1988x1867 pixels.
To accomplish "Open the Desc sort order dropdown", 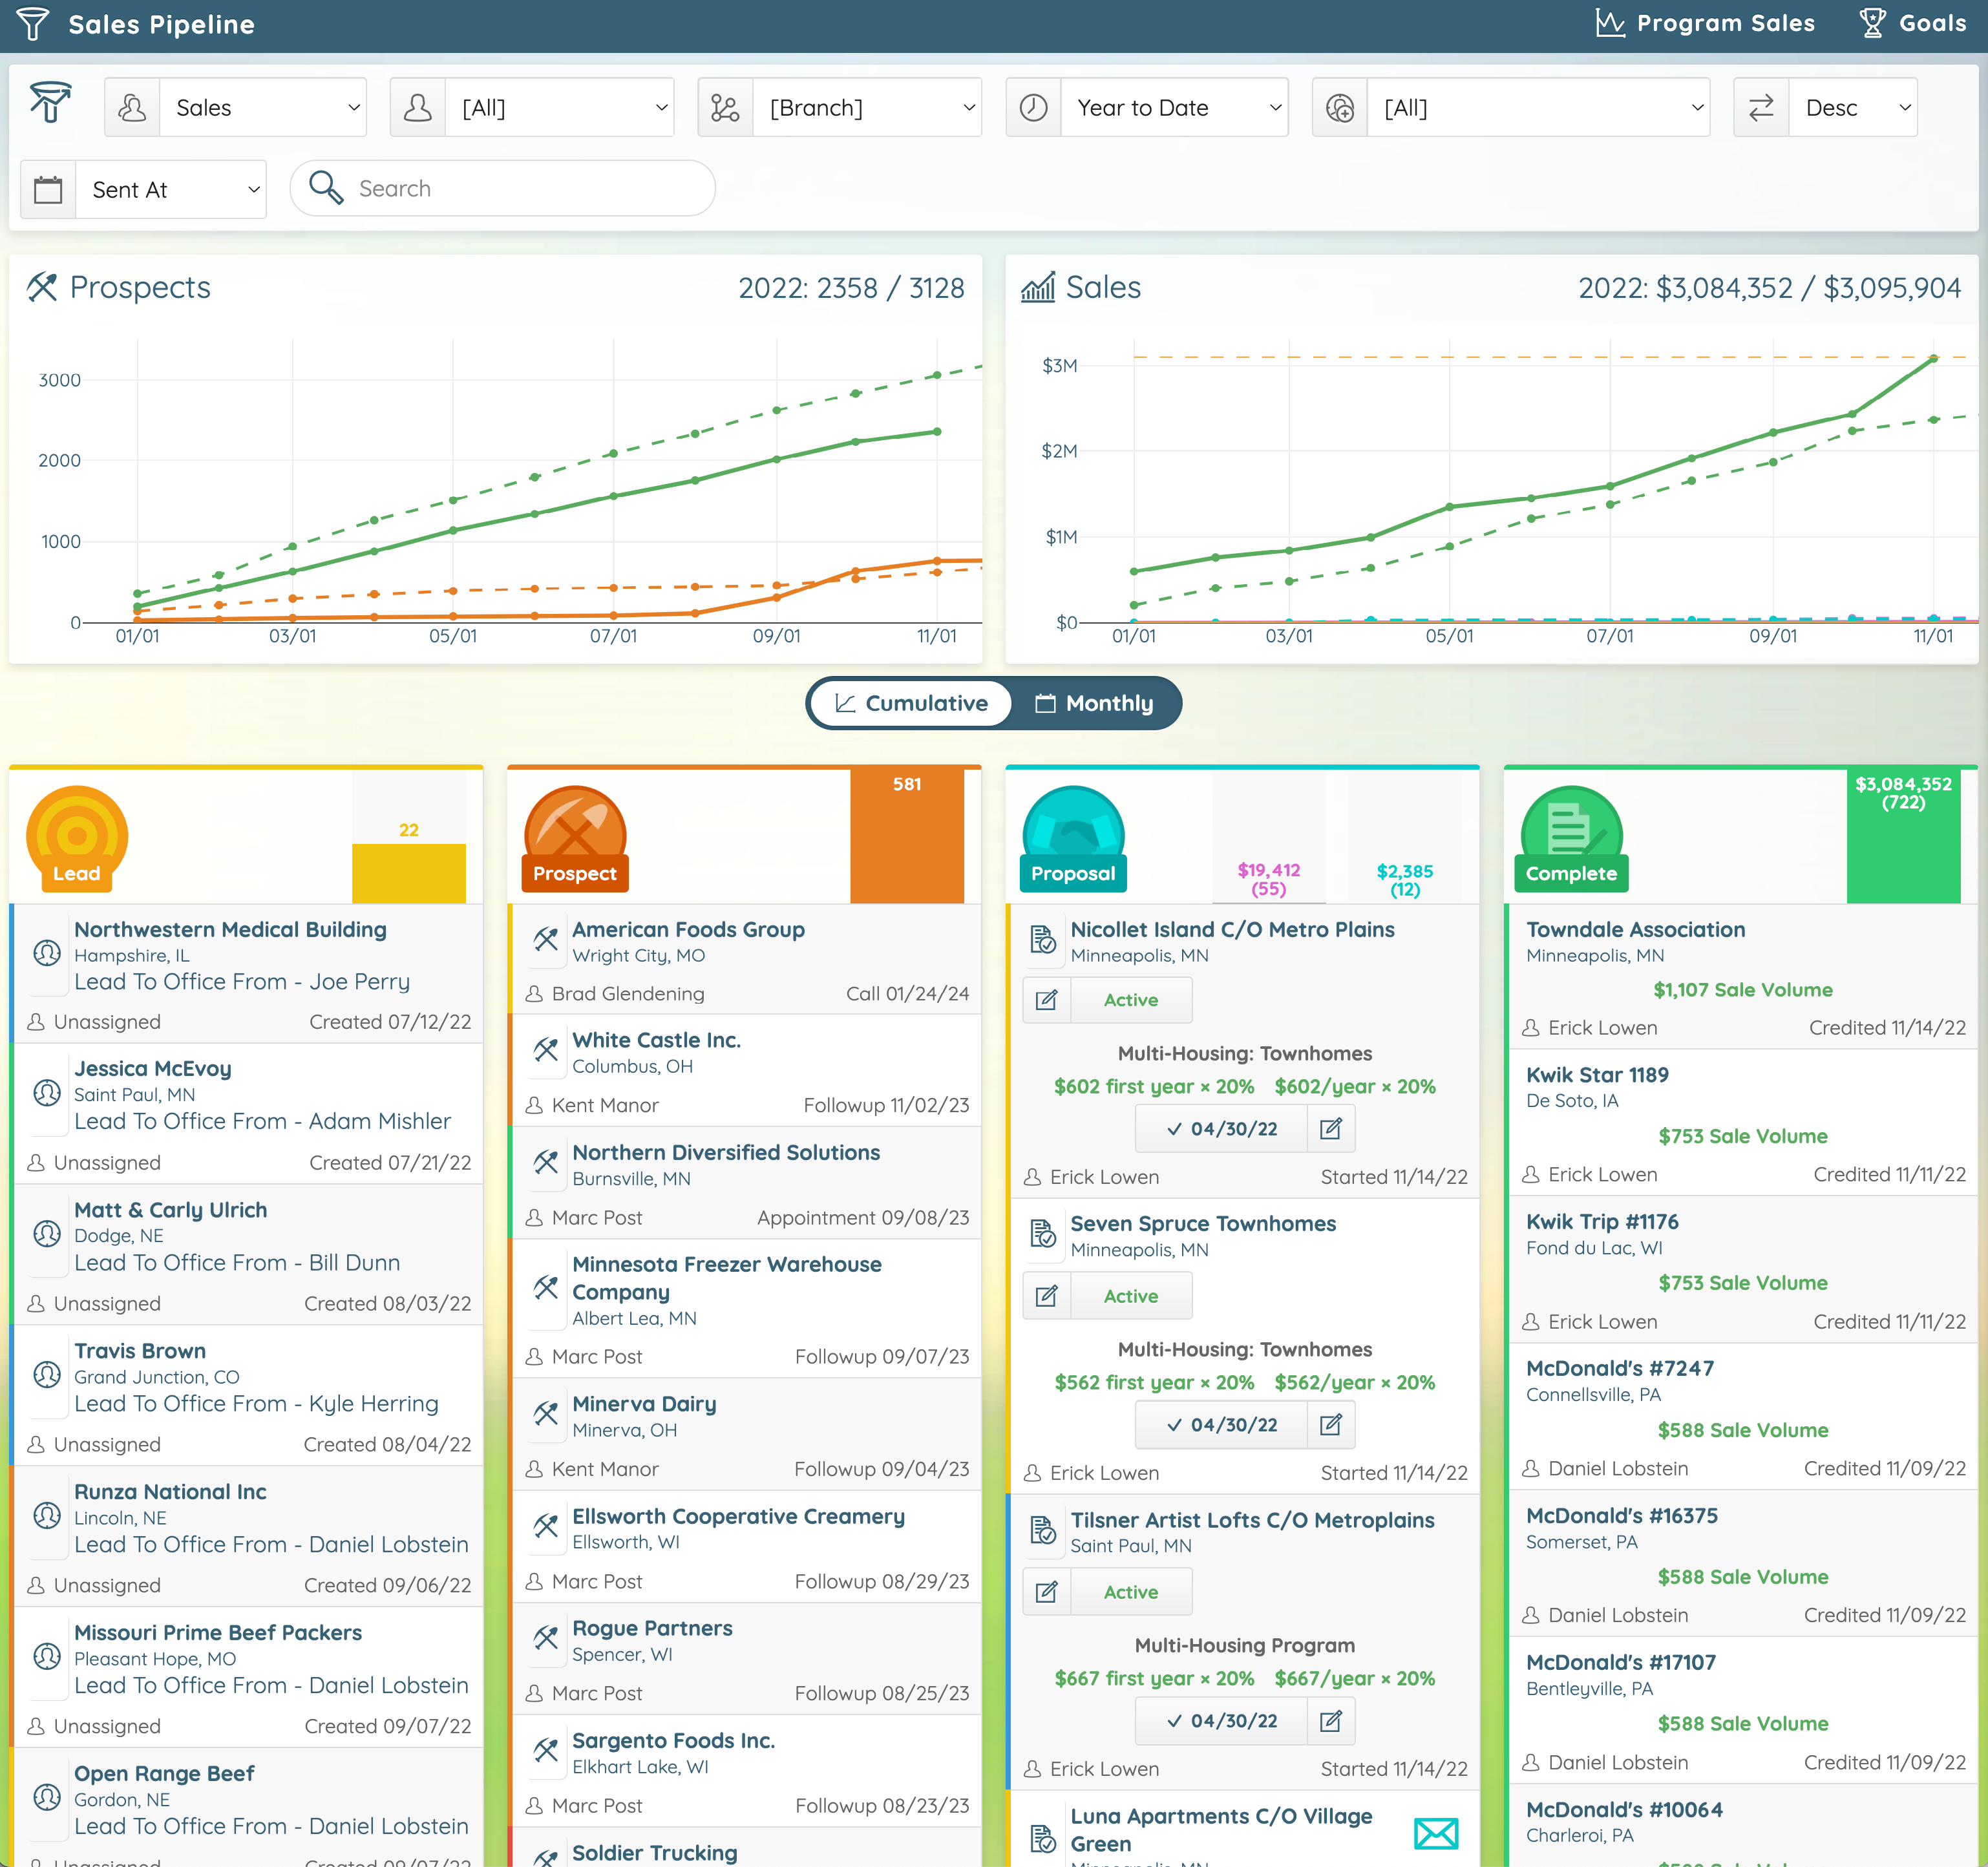I will [1853, 107].
